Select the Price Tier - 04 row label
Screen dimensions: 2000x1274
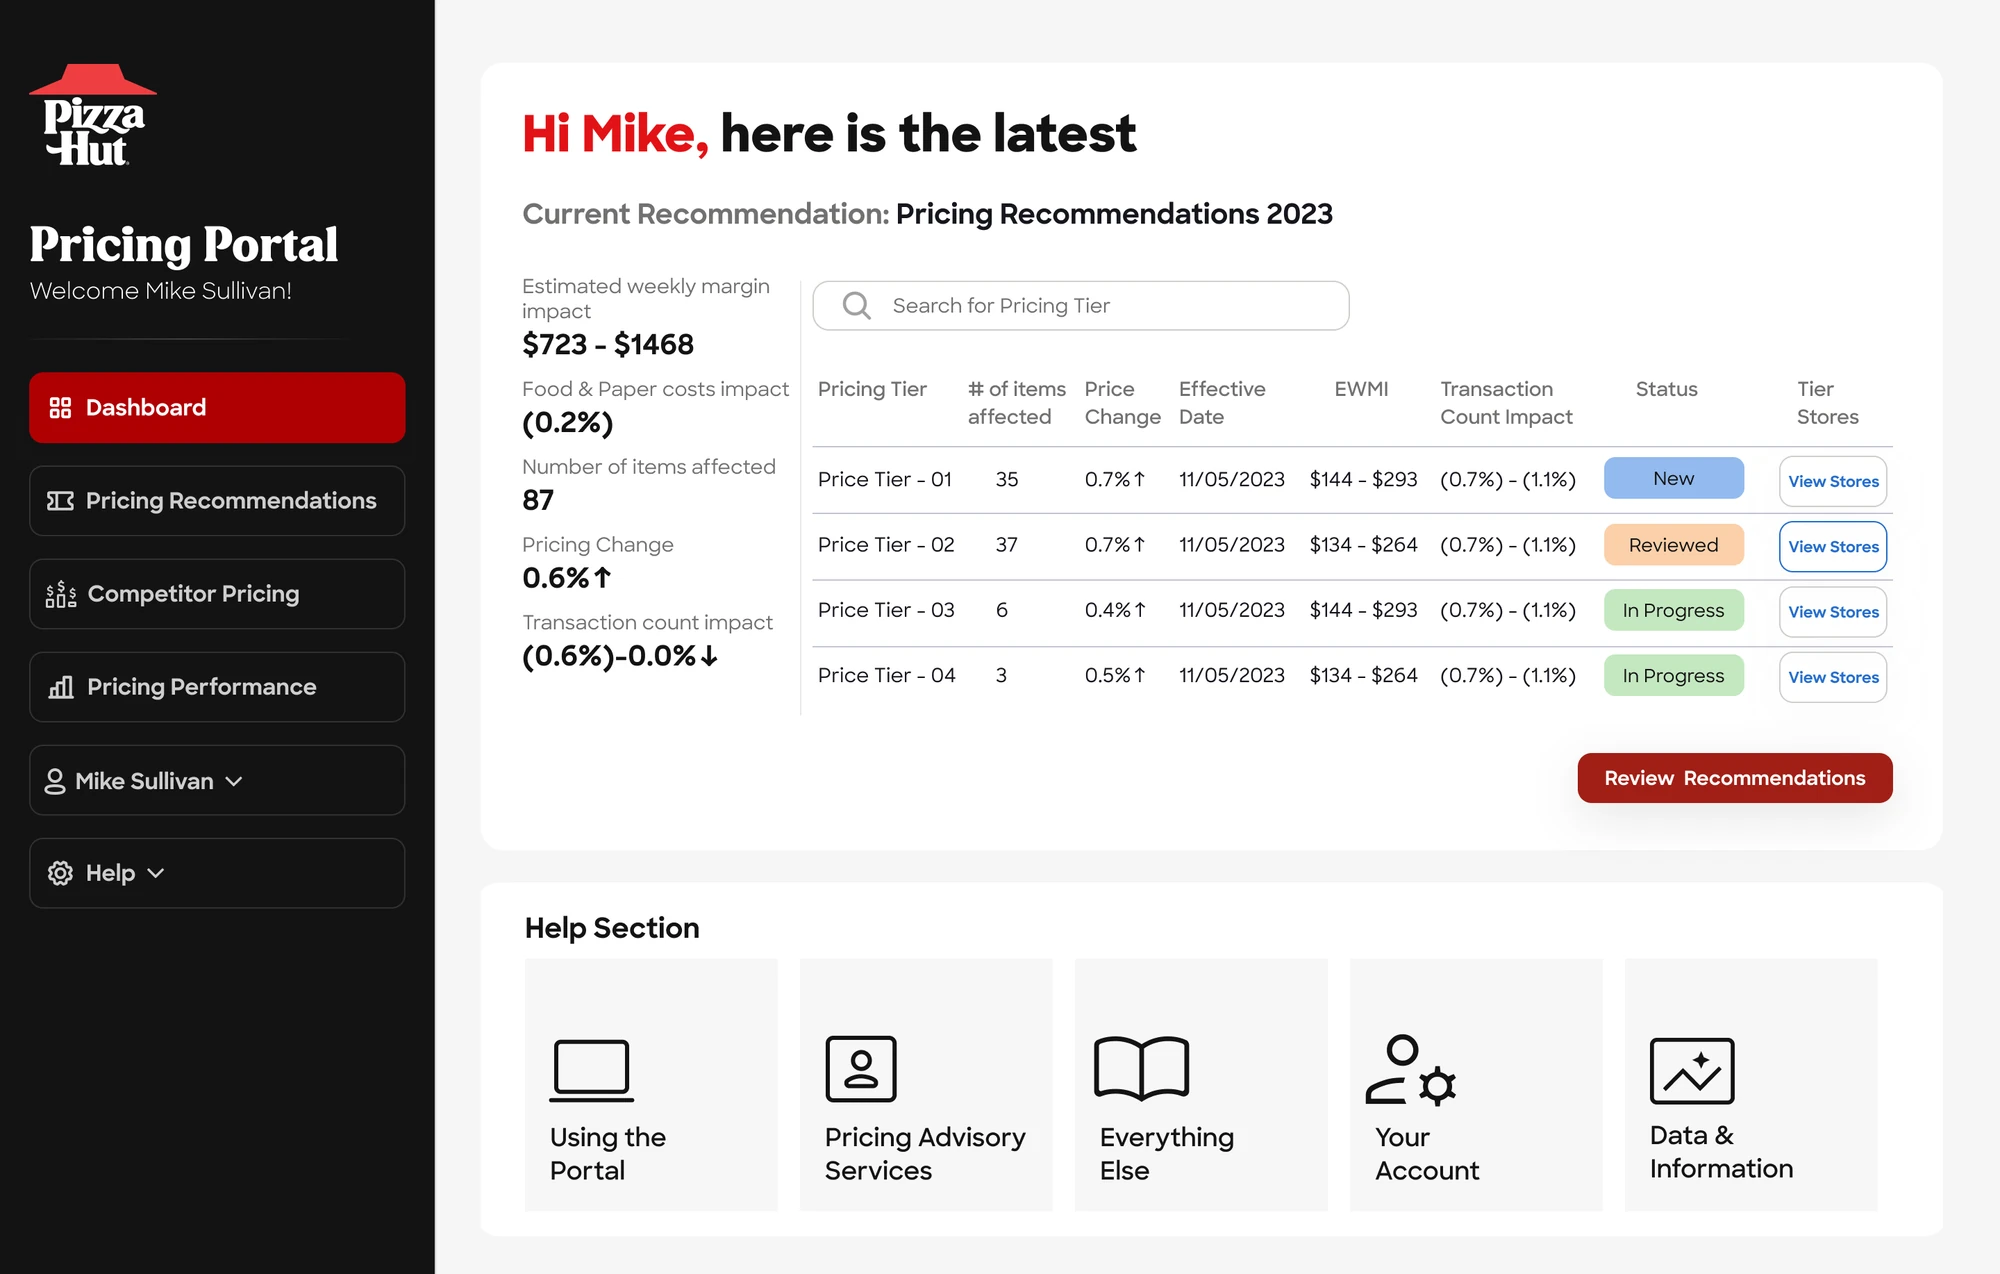(x=887, y=676)
